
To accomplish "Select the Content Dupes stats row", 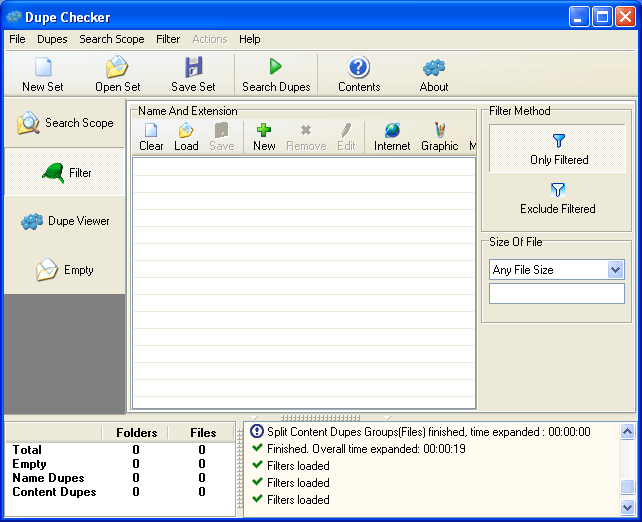I will coord(120,491).
